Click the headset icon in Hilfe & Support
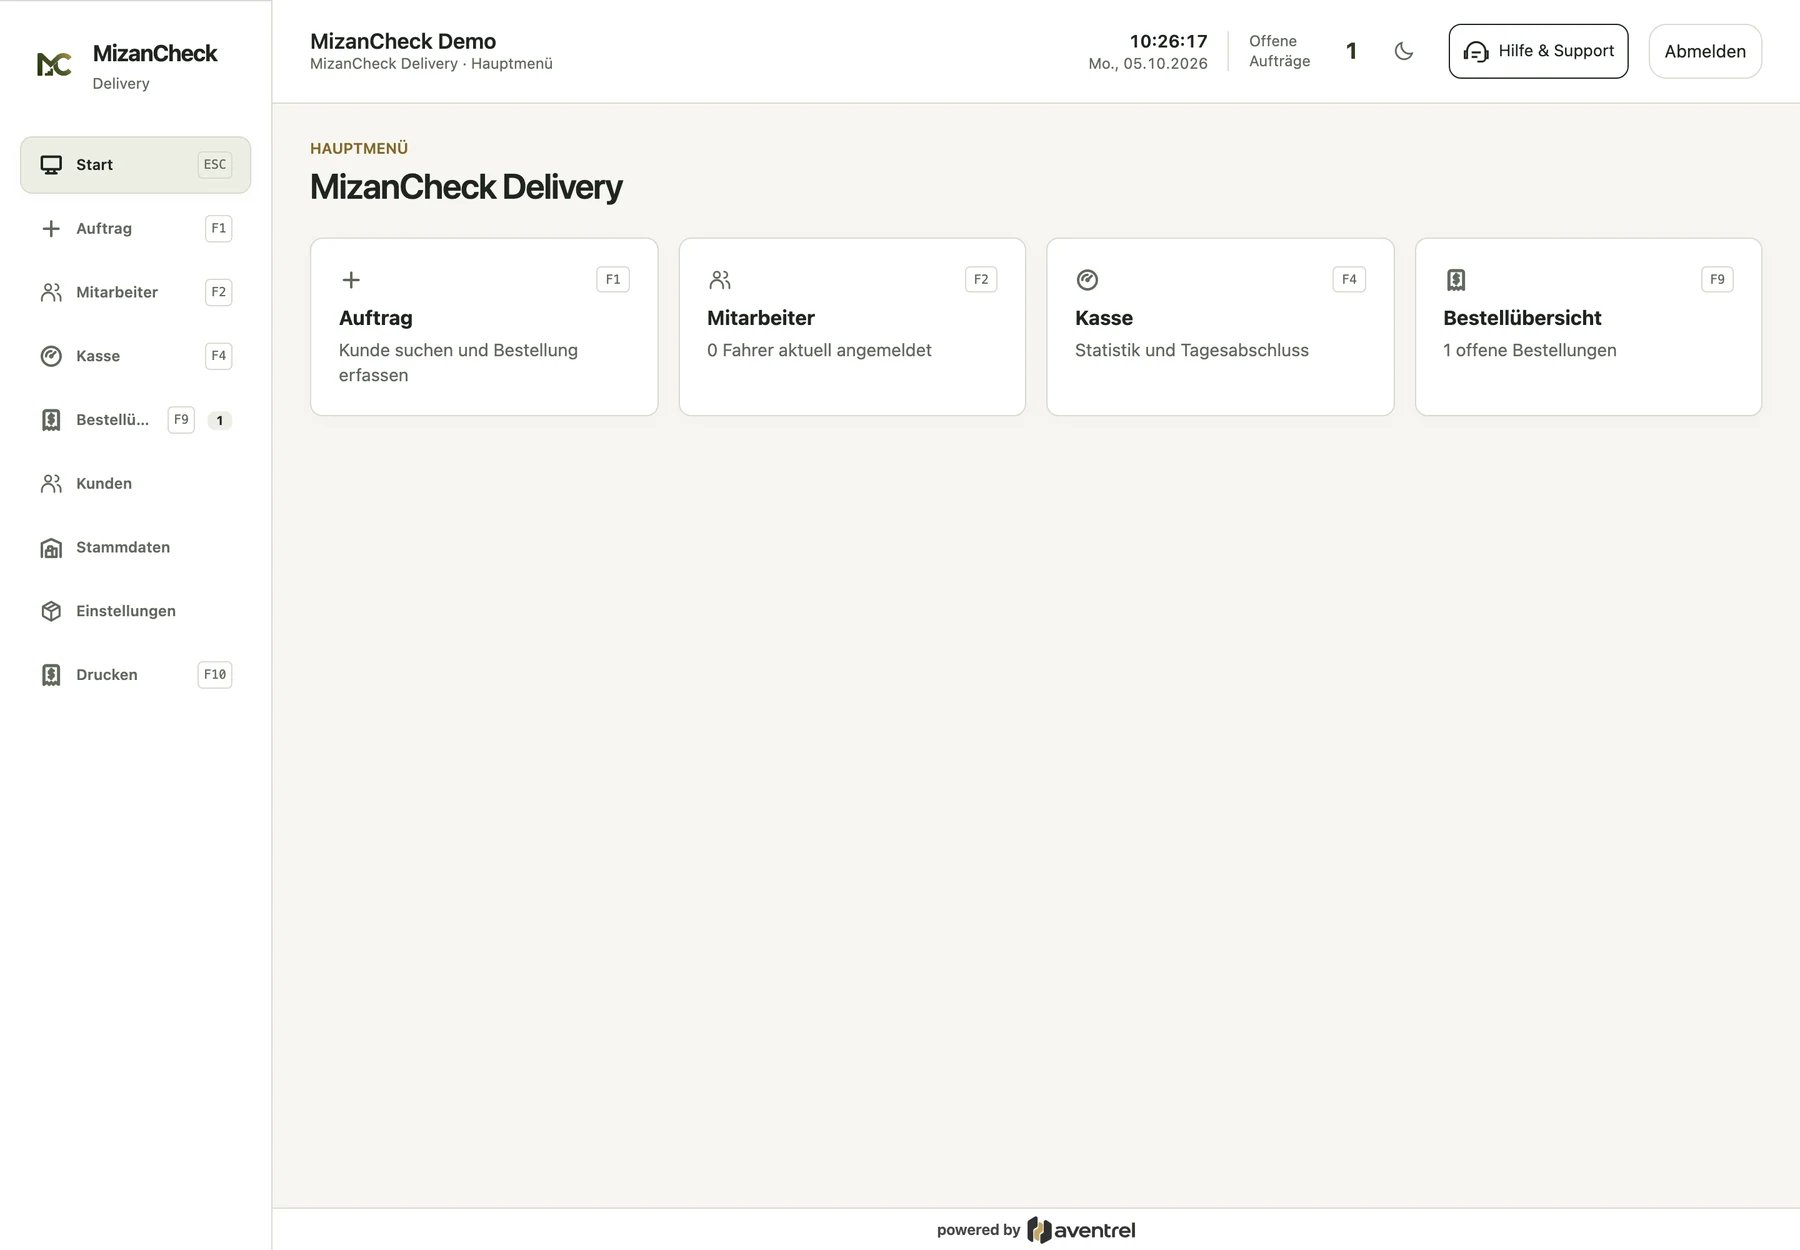The image size is (1800, 1250). coord(1476,52)
